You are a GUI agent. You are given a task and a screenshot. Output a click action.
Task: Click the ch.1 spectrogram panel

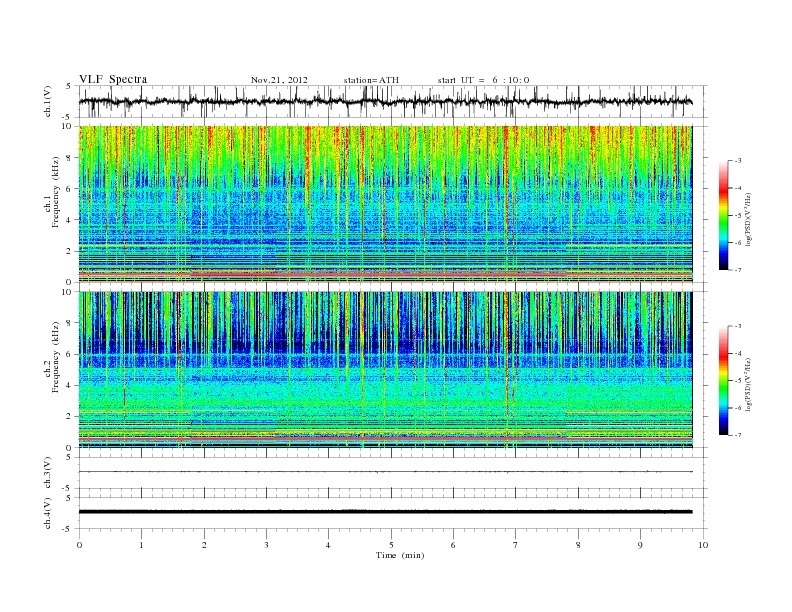pyautogui.click(x=385, y=204)
